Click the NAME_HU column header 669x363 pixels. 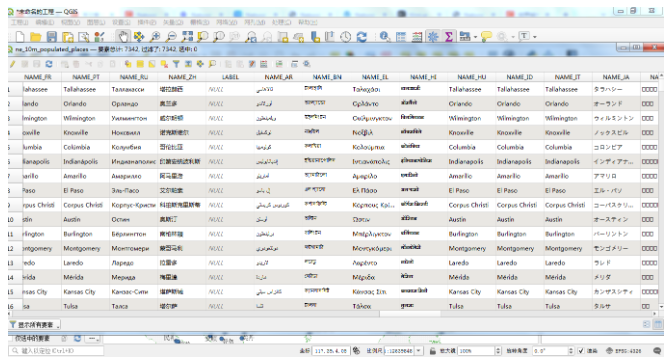471,77
